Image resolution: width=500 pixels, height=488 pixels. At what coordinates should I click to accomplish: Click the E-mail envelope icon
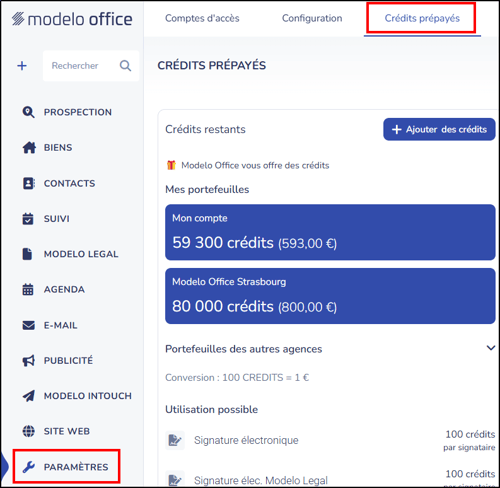29,325
